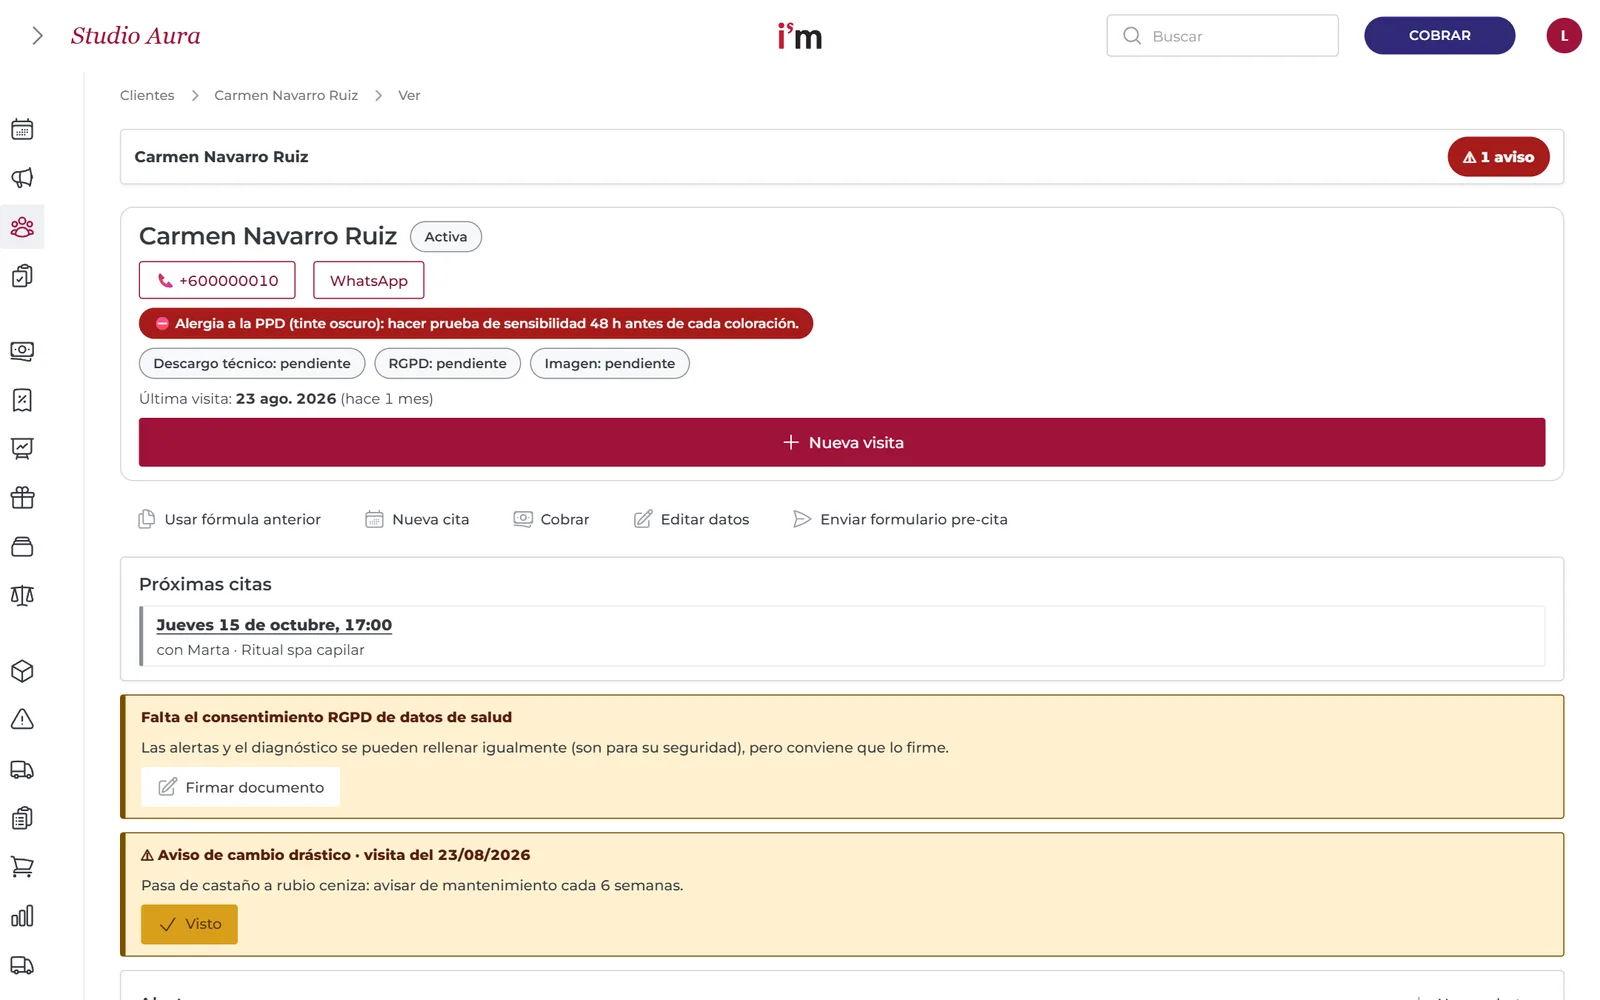1600x1000 pixels.
Task: Open the cash register money icon
Action: [x=22, y=351]
